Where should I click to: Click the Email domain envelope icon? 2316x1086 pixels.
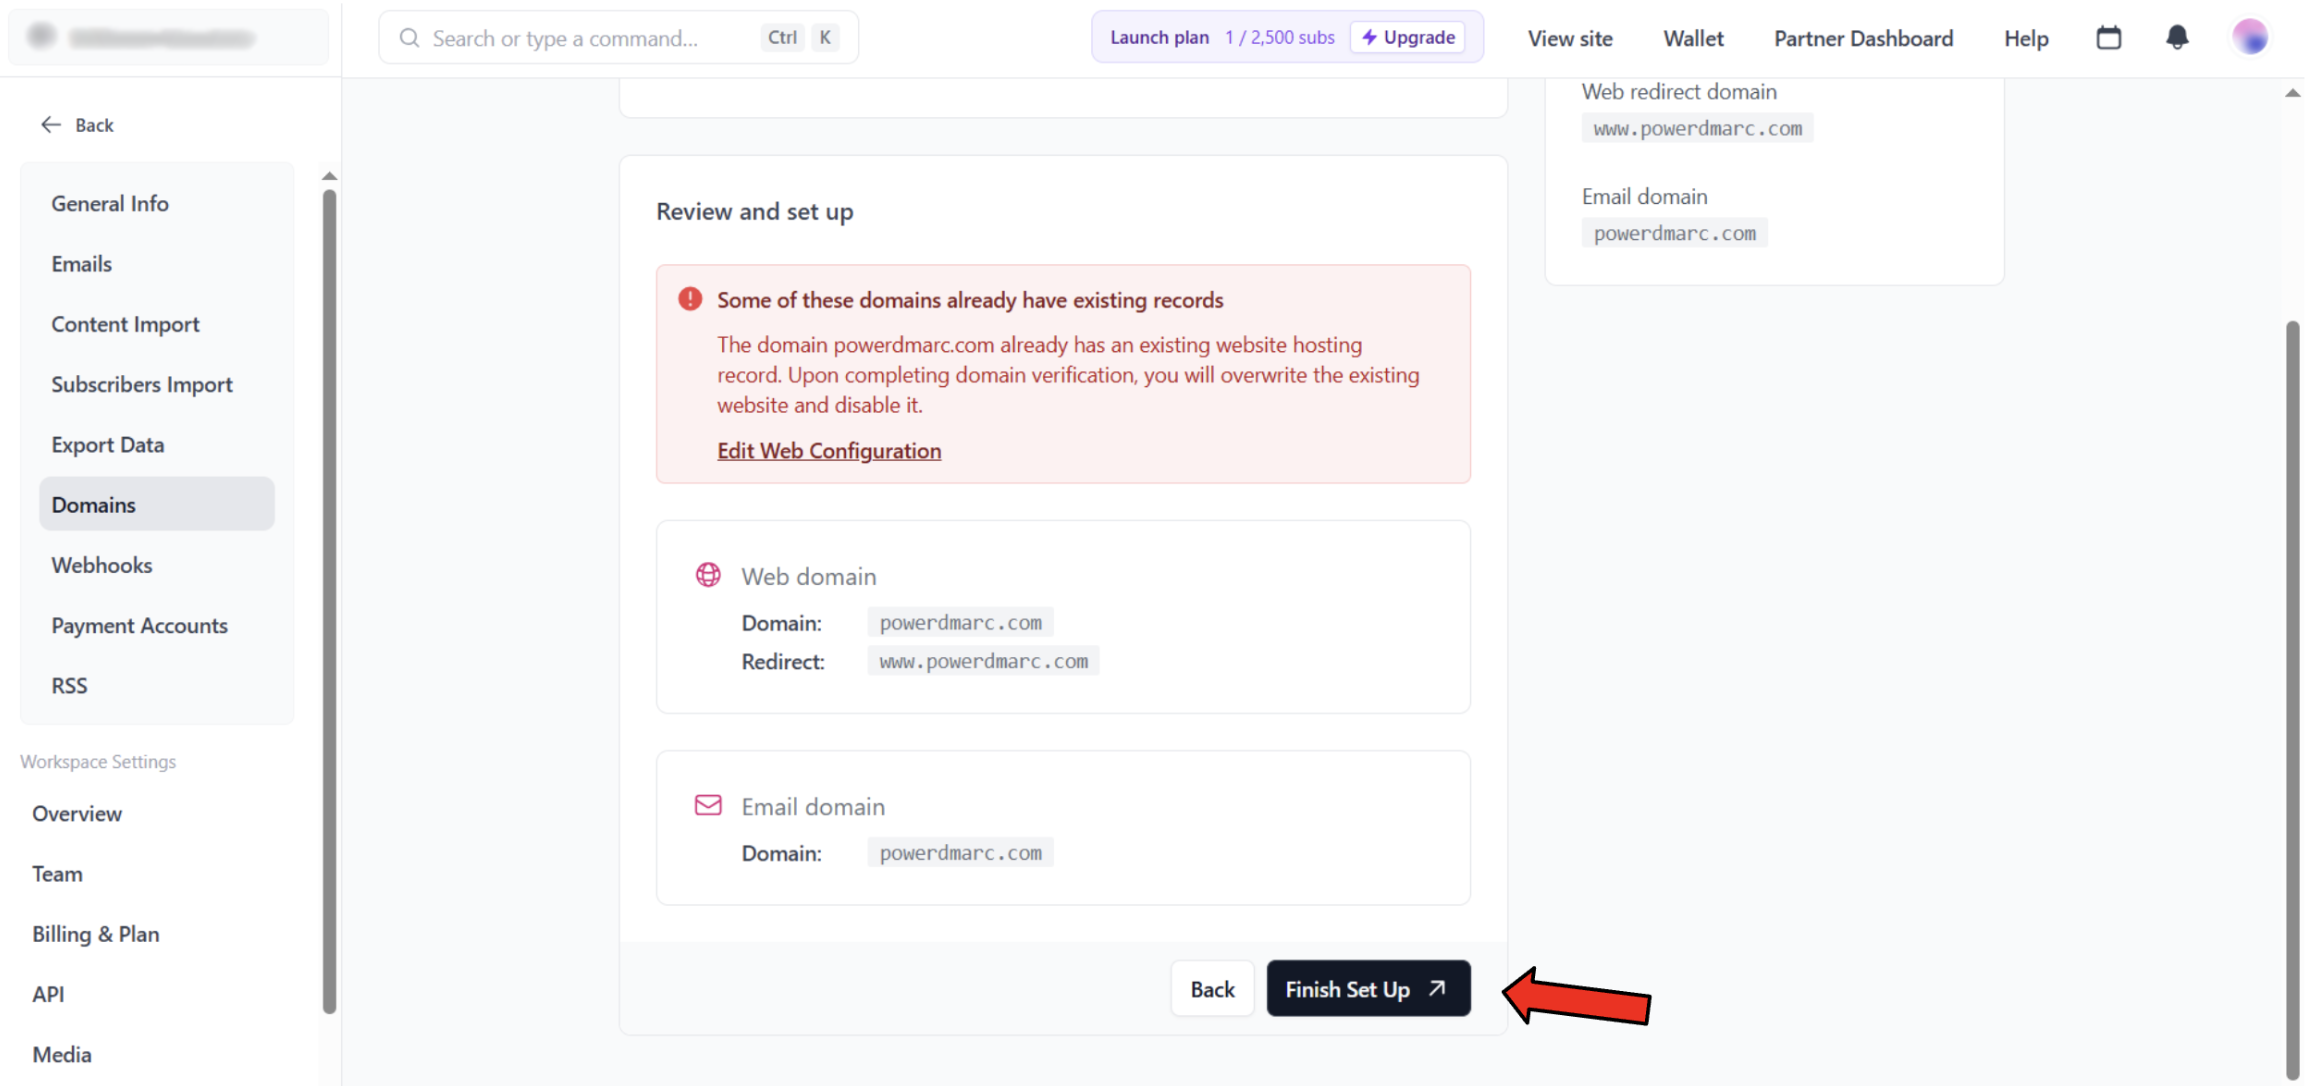tap(708, 805)
